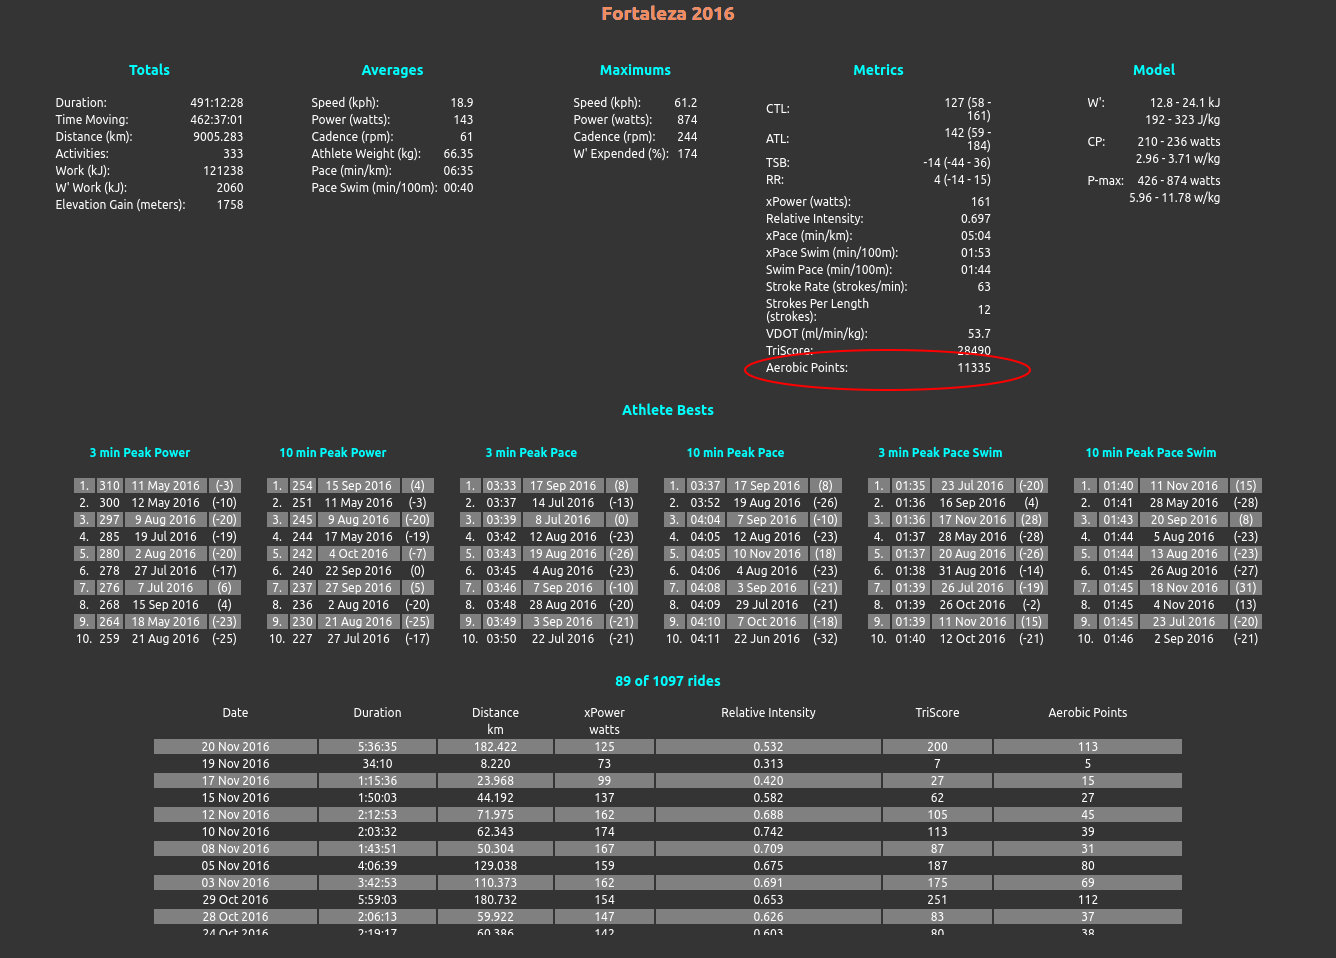The image size is (1336, 958).
Task: Click the 10 Nov 2016 ride row date
Action: [x=235, y=832]
